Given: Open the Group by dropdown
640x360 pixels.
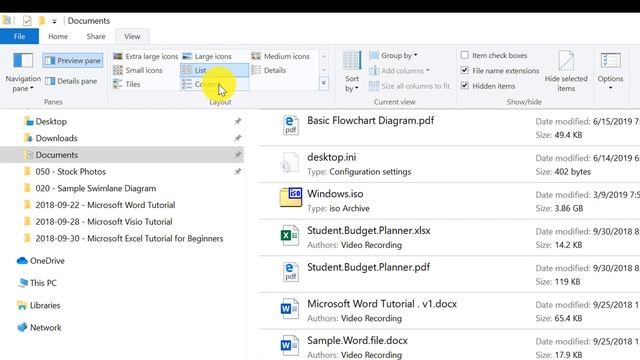Looking at the screenshot, I should tap(393, 55).
